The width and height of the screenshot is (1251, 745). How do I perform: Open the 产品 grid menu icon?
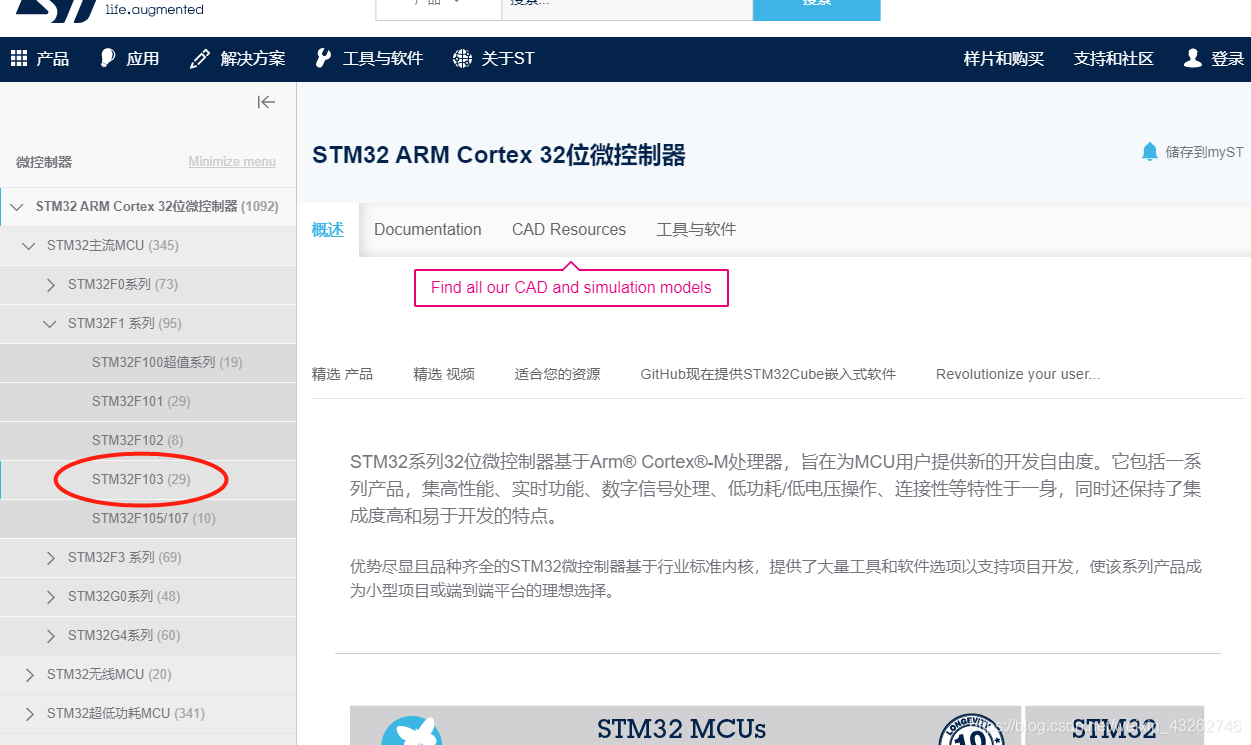[x=19, y=59]
